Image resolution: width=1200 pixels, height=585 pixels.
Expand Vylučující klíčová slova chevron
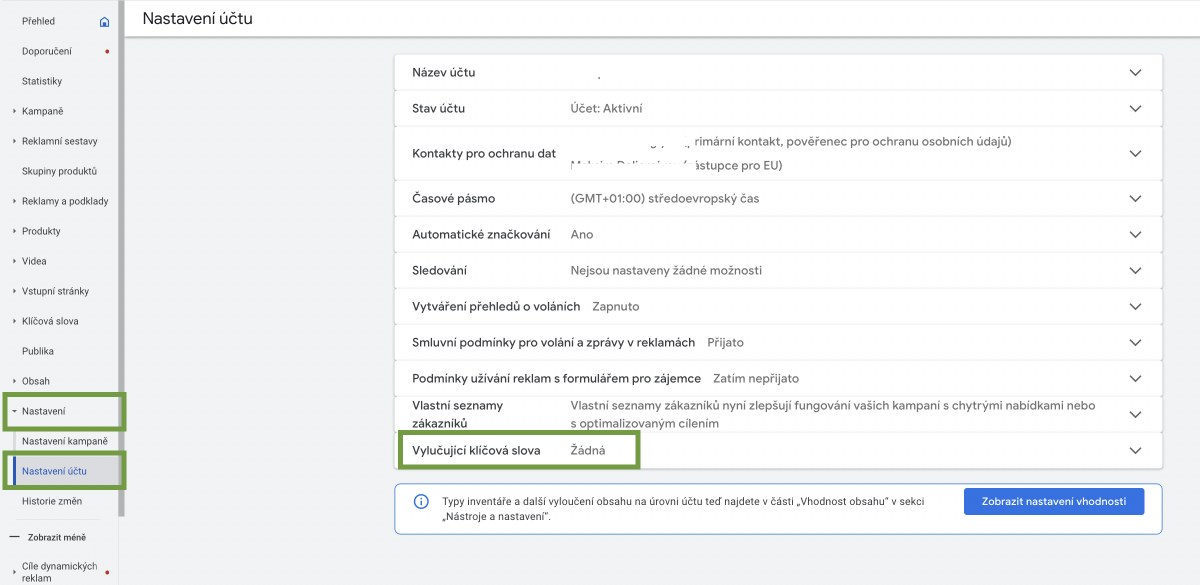coord(1135,450)
